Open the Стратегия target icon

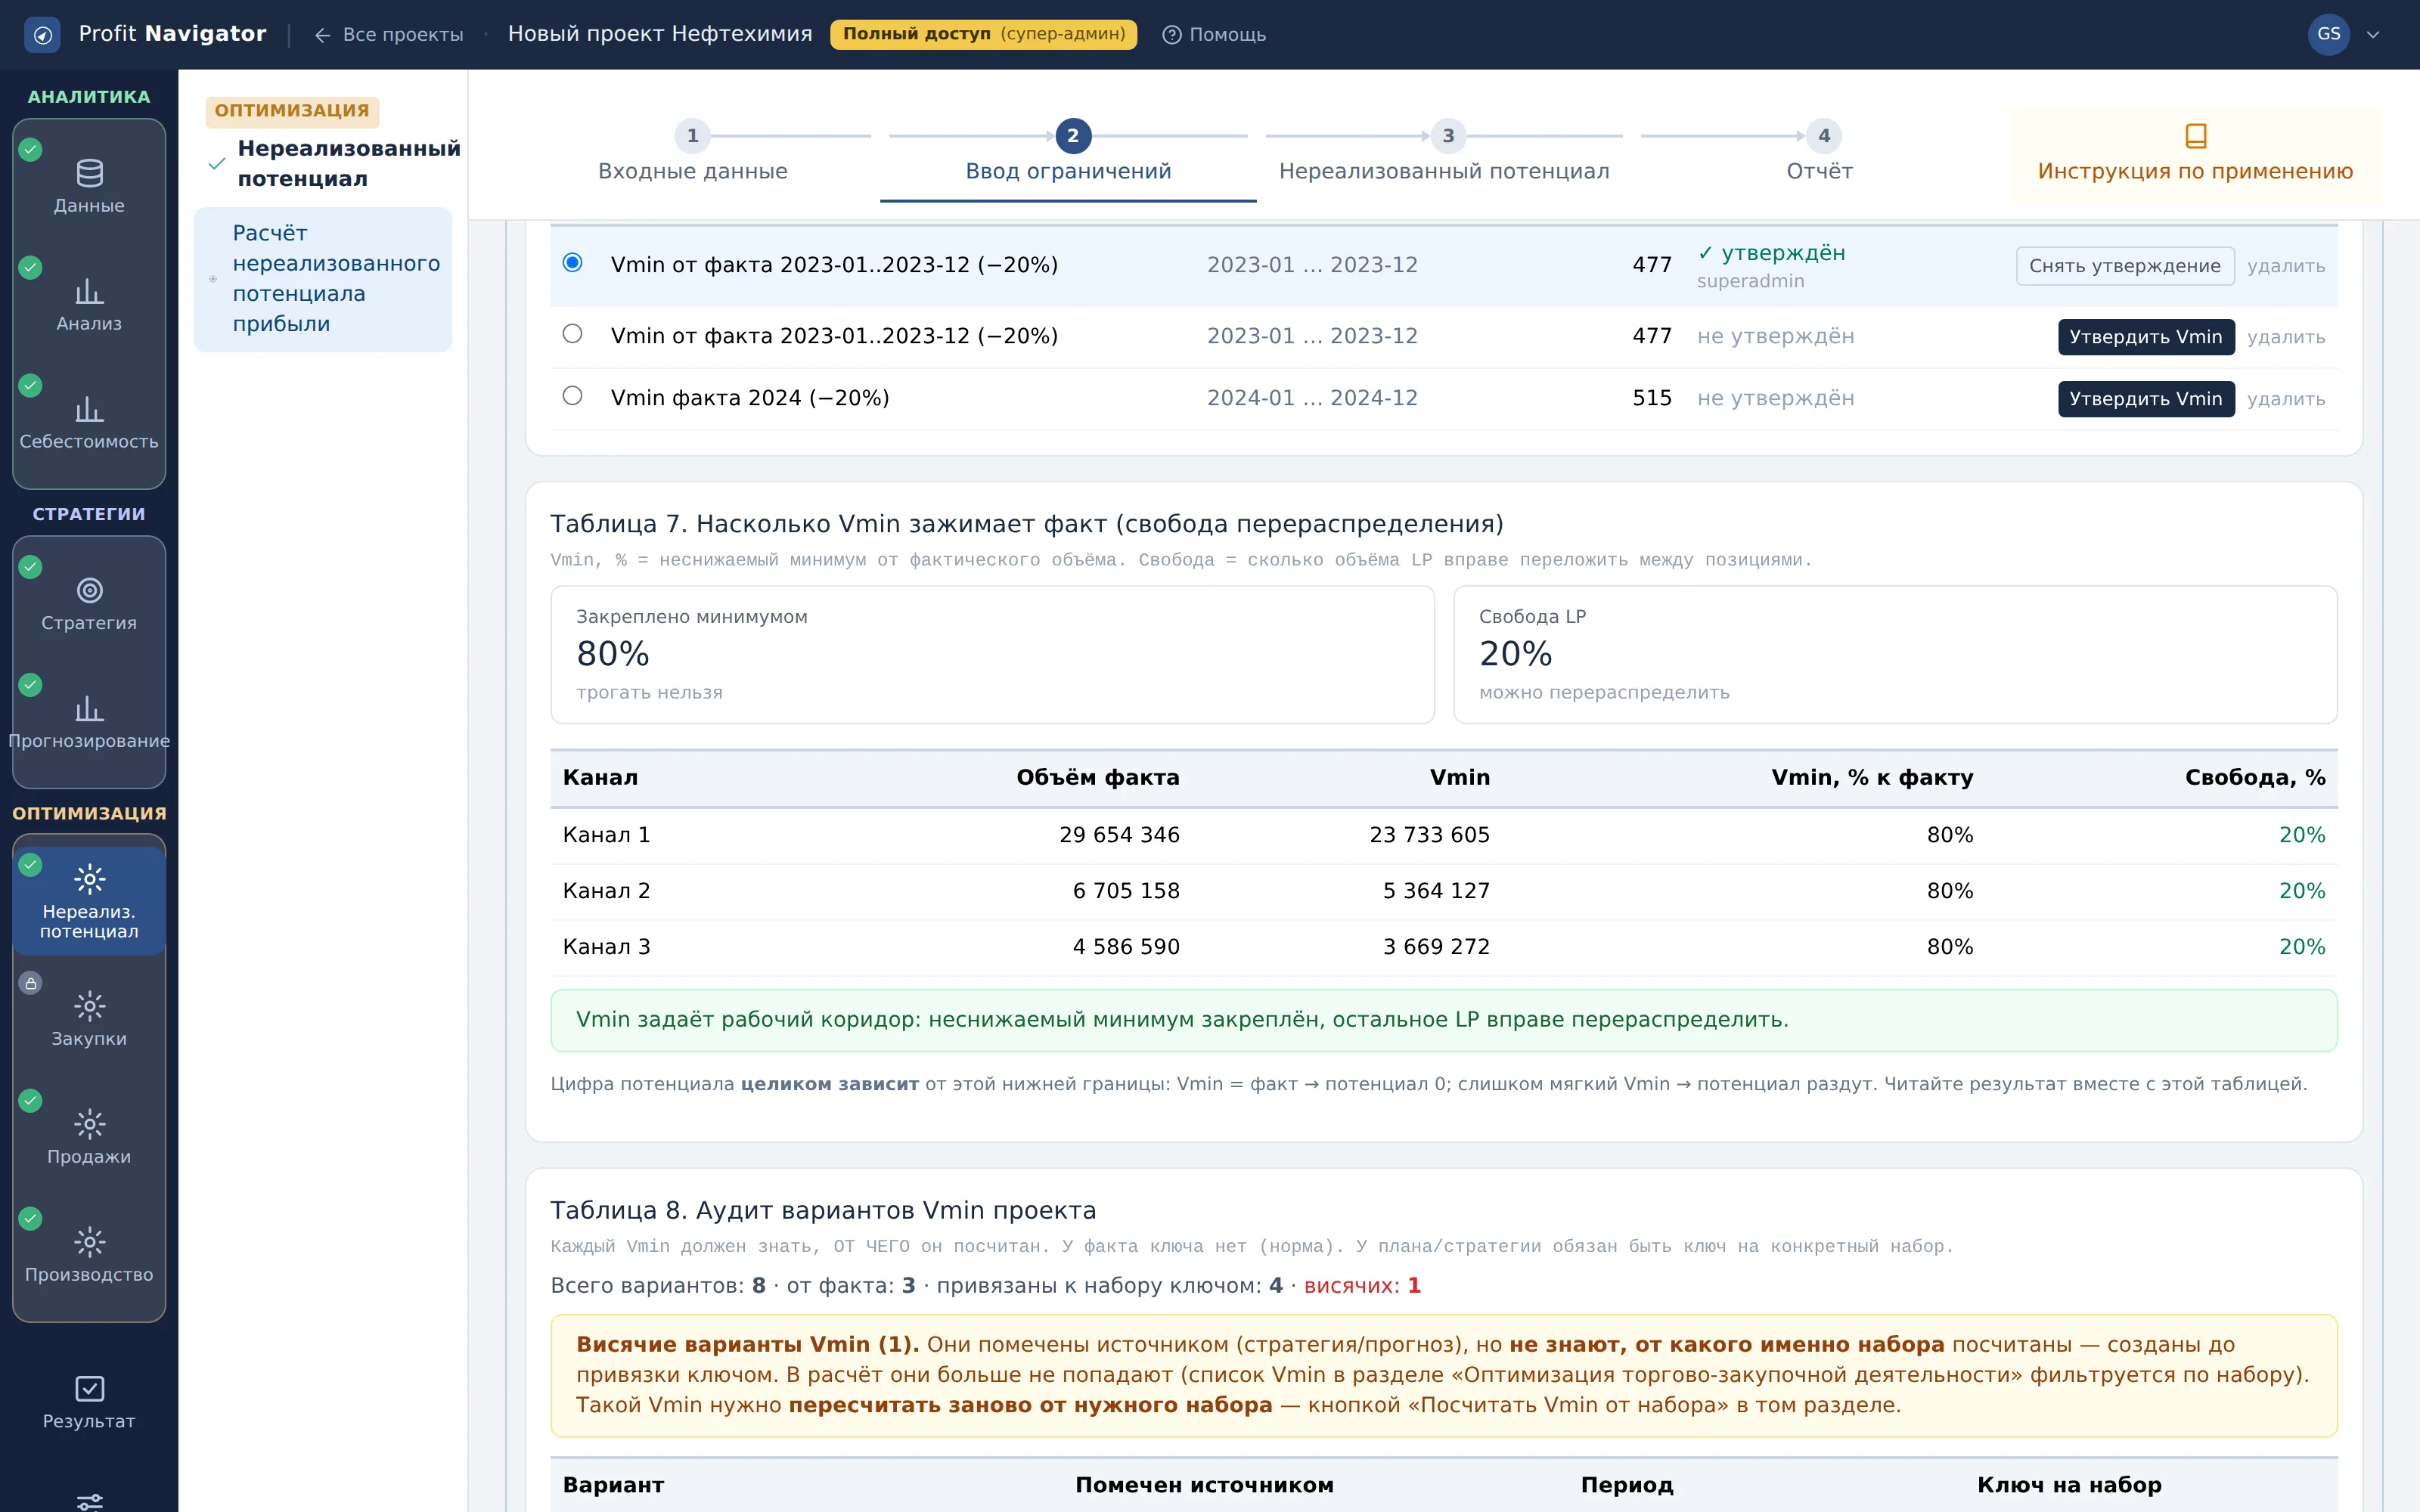(x=89, y=591)
